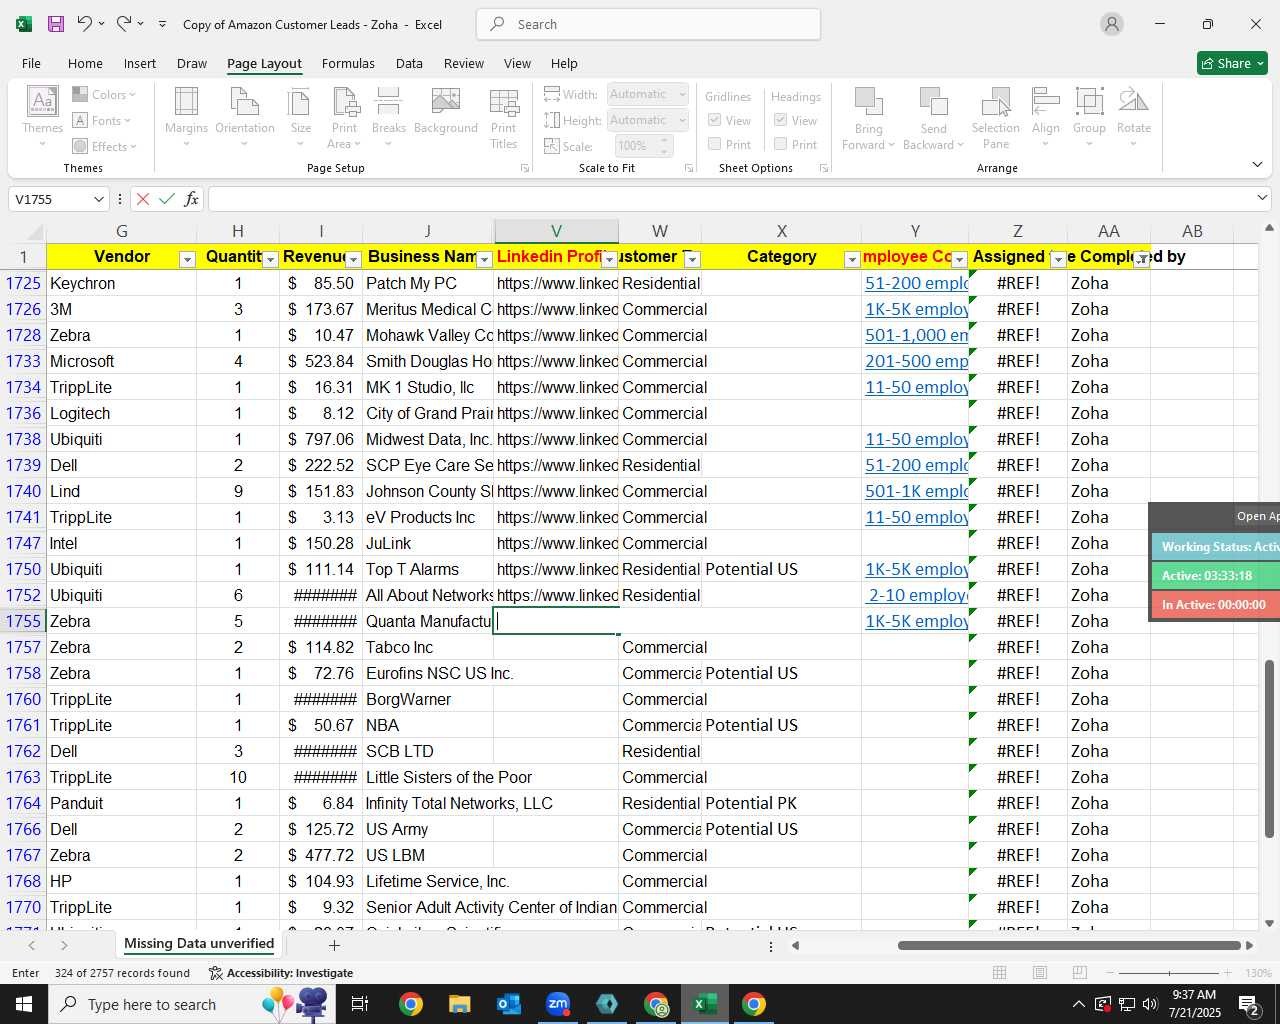The image size is (1280, 1024).
Task: Open the Group objects menu
Action: [x=1089, y=117]
